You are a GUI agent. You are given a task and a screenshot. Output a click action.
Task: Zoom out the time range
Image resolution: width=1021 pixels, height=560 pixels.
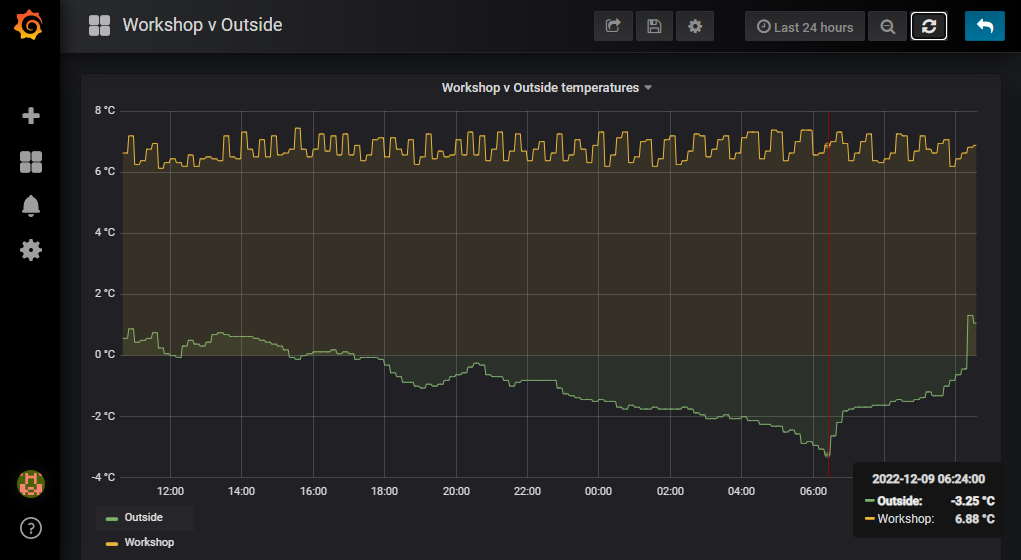coord(887,27)
